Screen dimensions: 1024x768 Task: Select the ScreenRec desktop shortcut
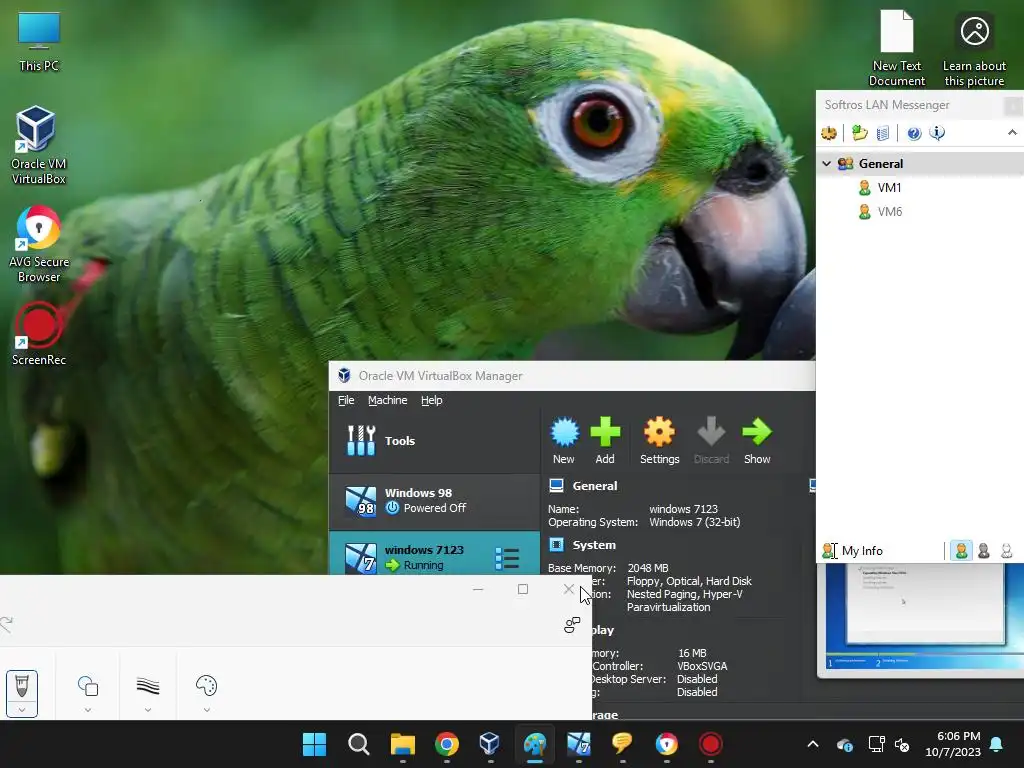39,333
